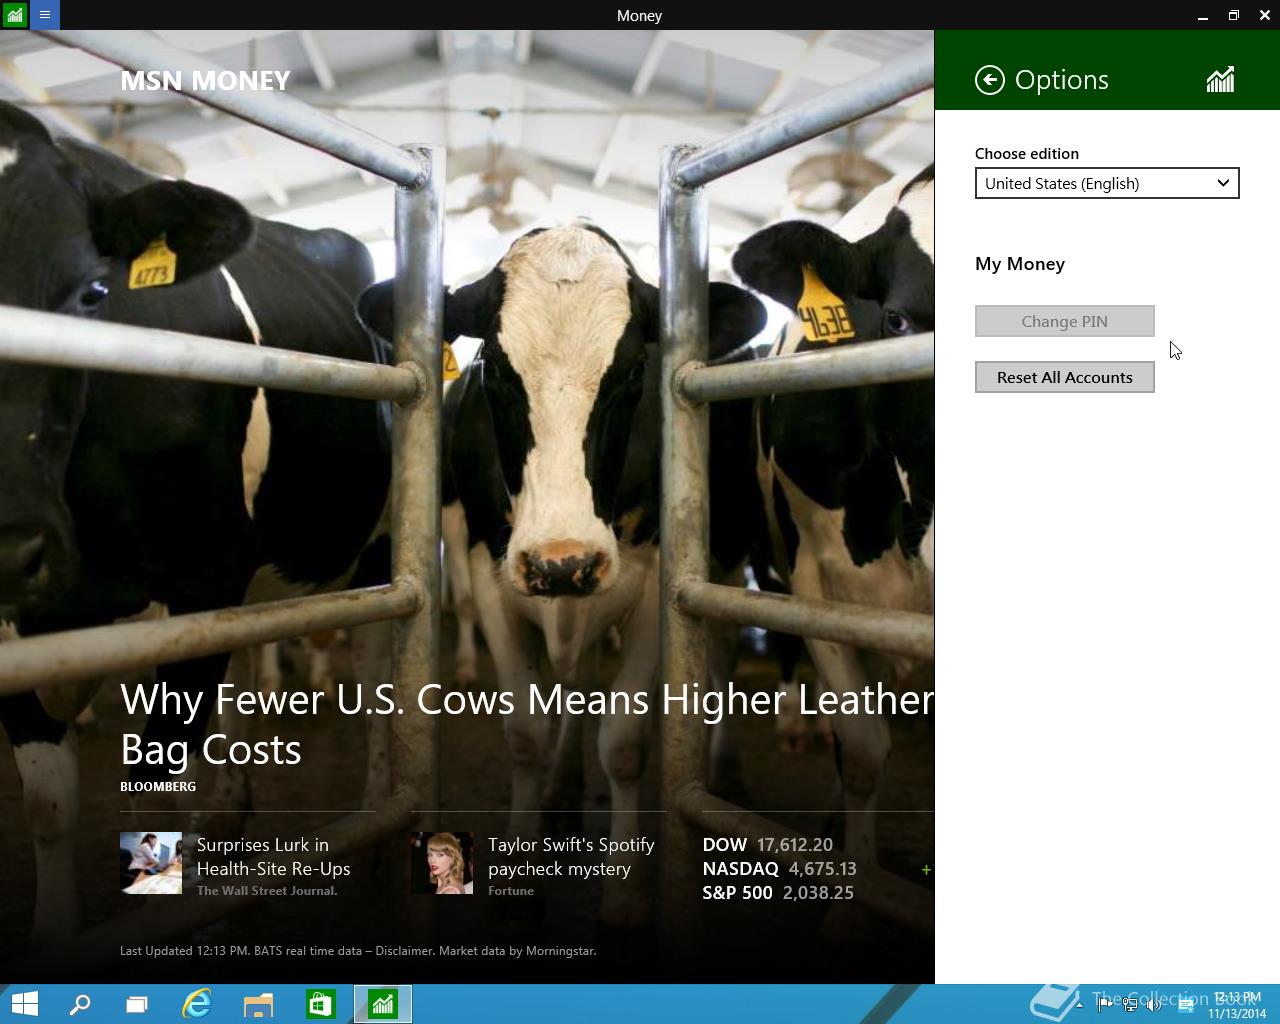The image size is (1280, 1024).
Task: Click The Wall Street Journal source label
Action: tap(267, 891)
